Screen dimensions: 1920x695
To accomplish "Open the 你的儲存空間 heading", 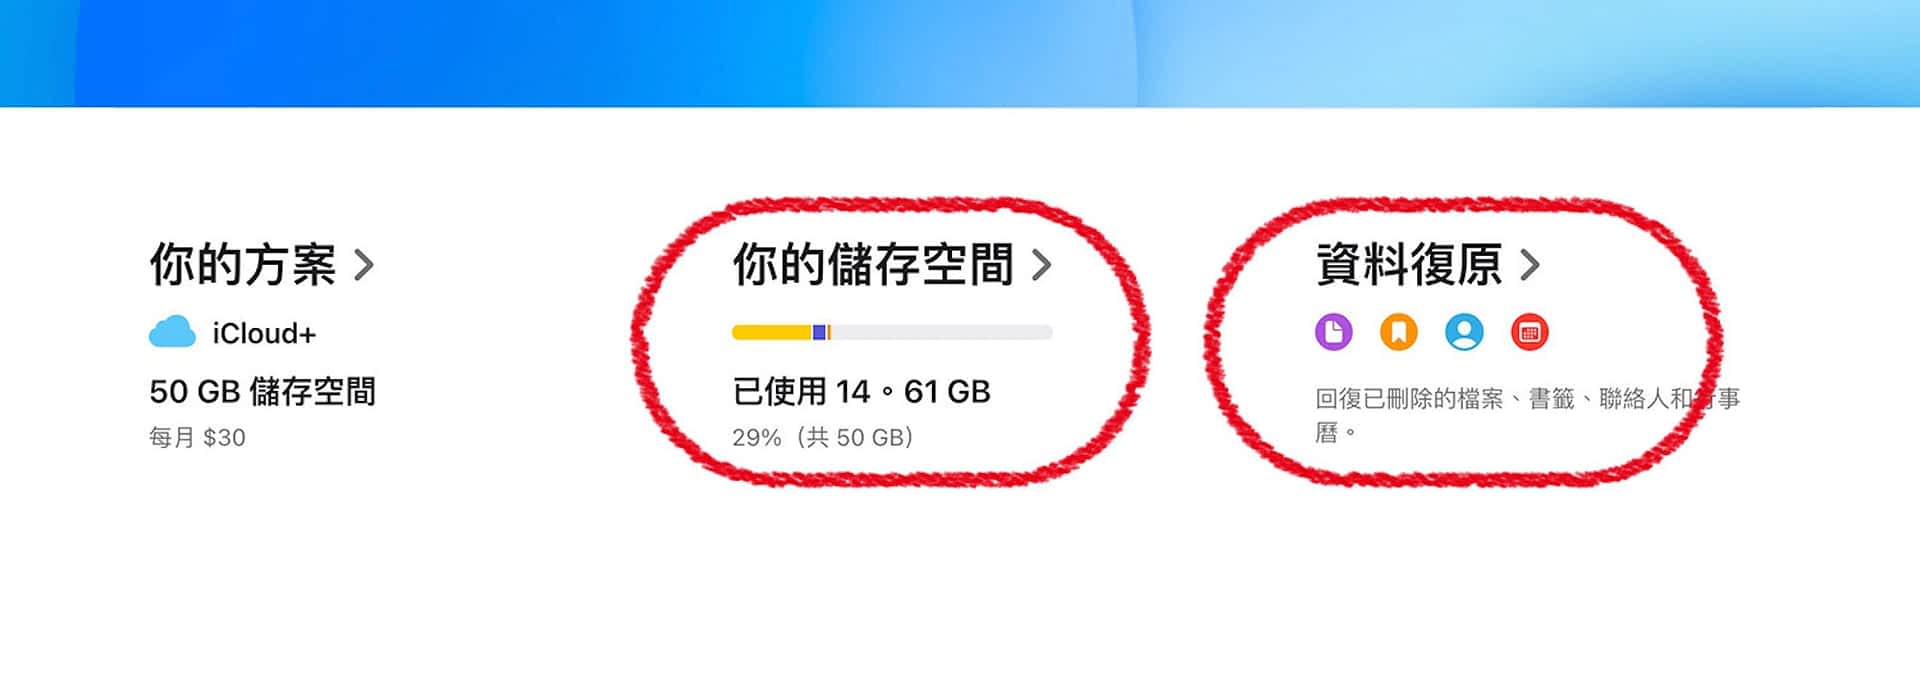I will coord(873,265).
